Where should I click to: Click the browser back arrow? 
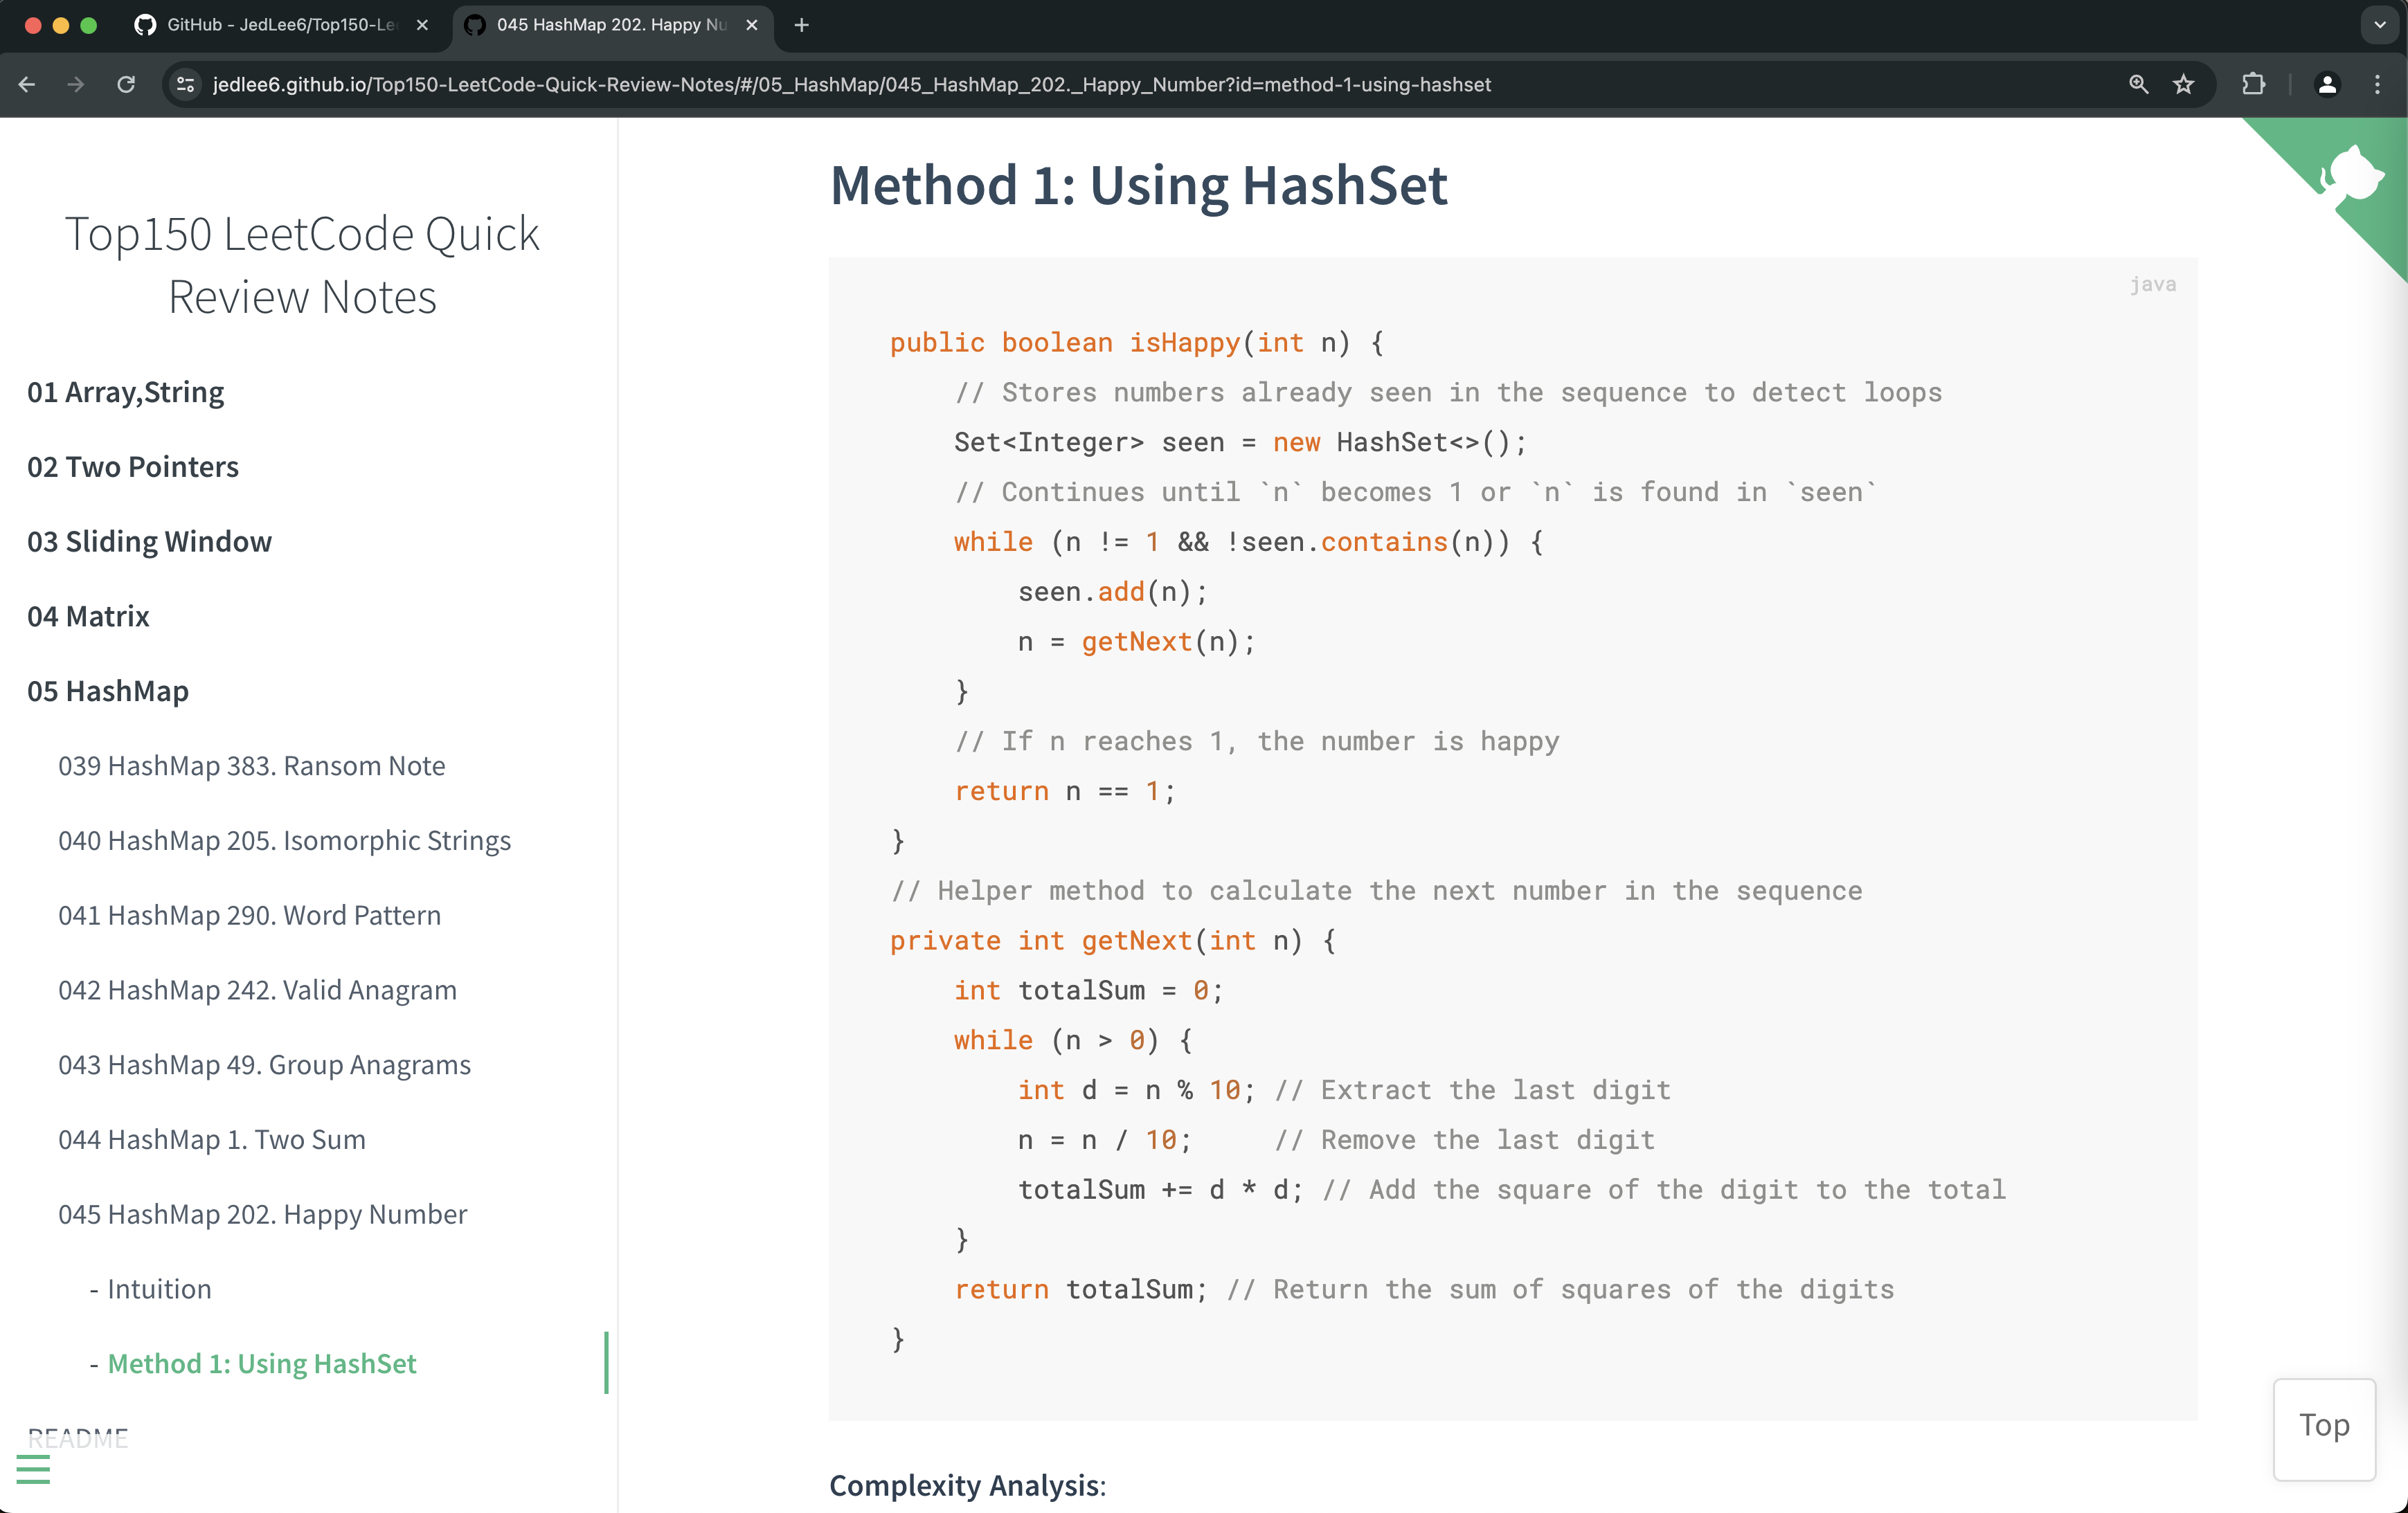pos(27,85)
